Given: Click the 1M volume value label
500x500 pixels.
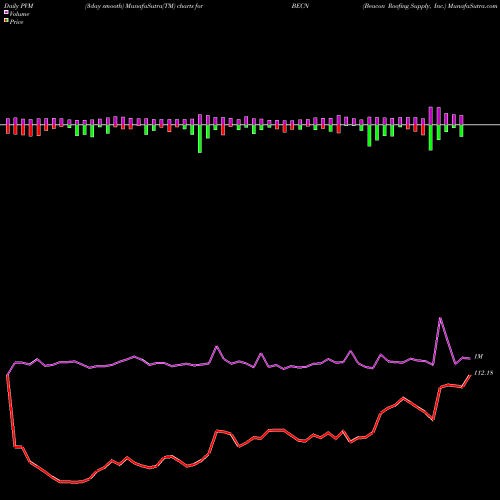Looking at the screenshot, I should [x=478, y=357].
